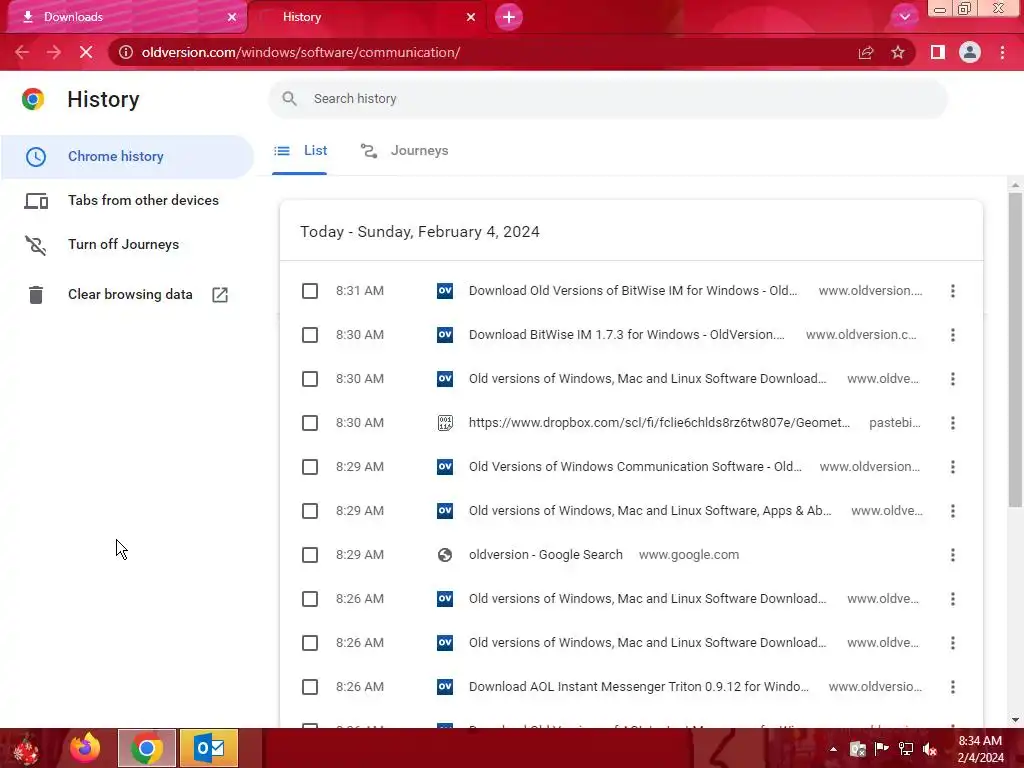The height and width of the screenshot is (768, 1024).
Task: Open Outlook from the taskbar
Action: pos(209,748)
